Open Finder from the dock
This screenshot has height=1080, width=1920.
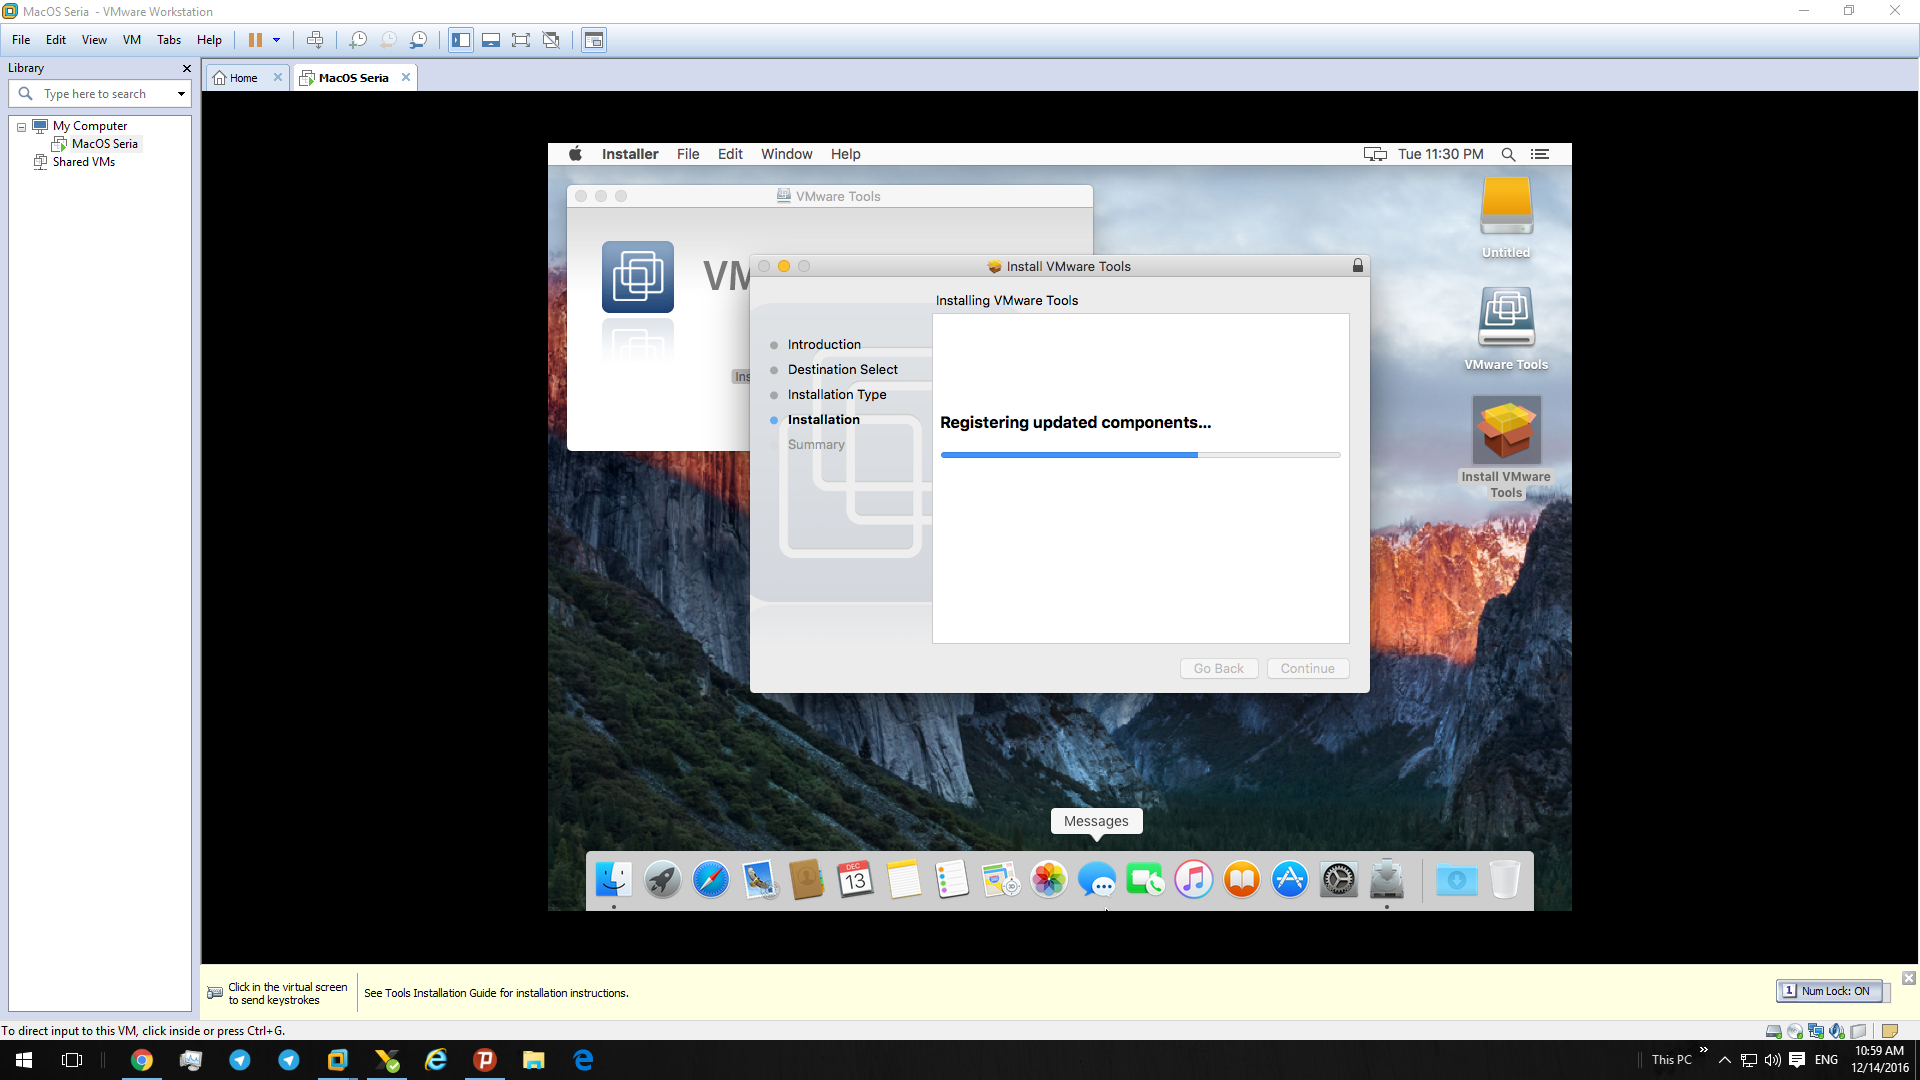pyautogui.click(x=614, y=880)
